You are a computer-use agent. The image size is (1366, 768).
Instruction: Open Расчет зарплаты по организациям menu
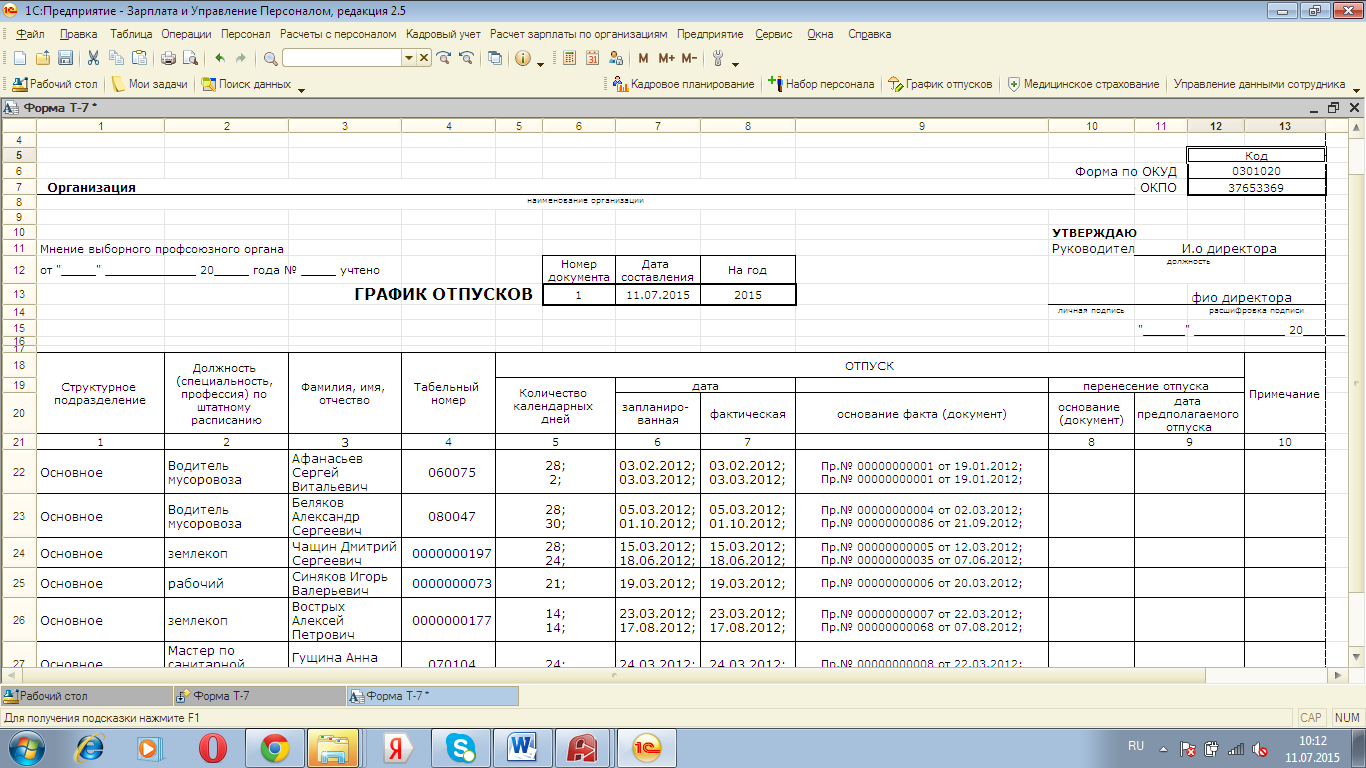point(579,34)
